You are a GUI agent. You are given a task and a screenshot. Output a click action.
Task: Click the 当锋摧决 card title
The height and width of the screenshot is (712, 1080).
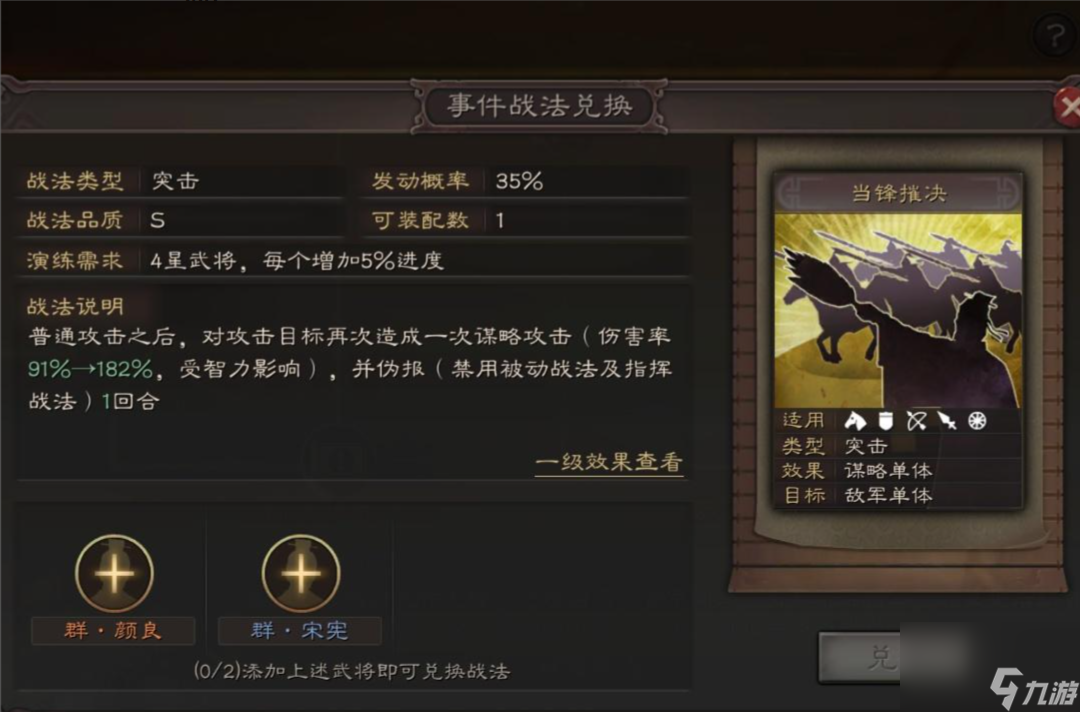tap(898, 193)
